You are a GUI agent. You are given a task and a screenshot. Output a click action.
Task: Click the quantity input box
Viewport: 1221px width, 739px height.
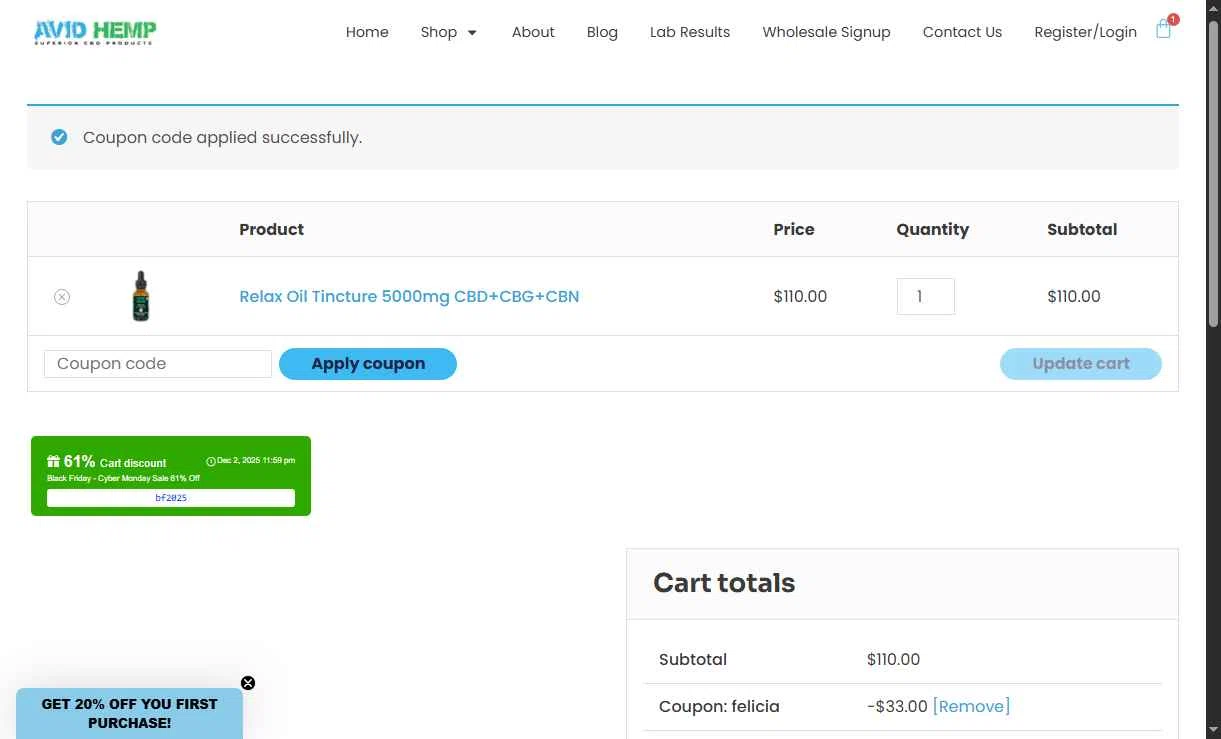tap(926, 296)
